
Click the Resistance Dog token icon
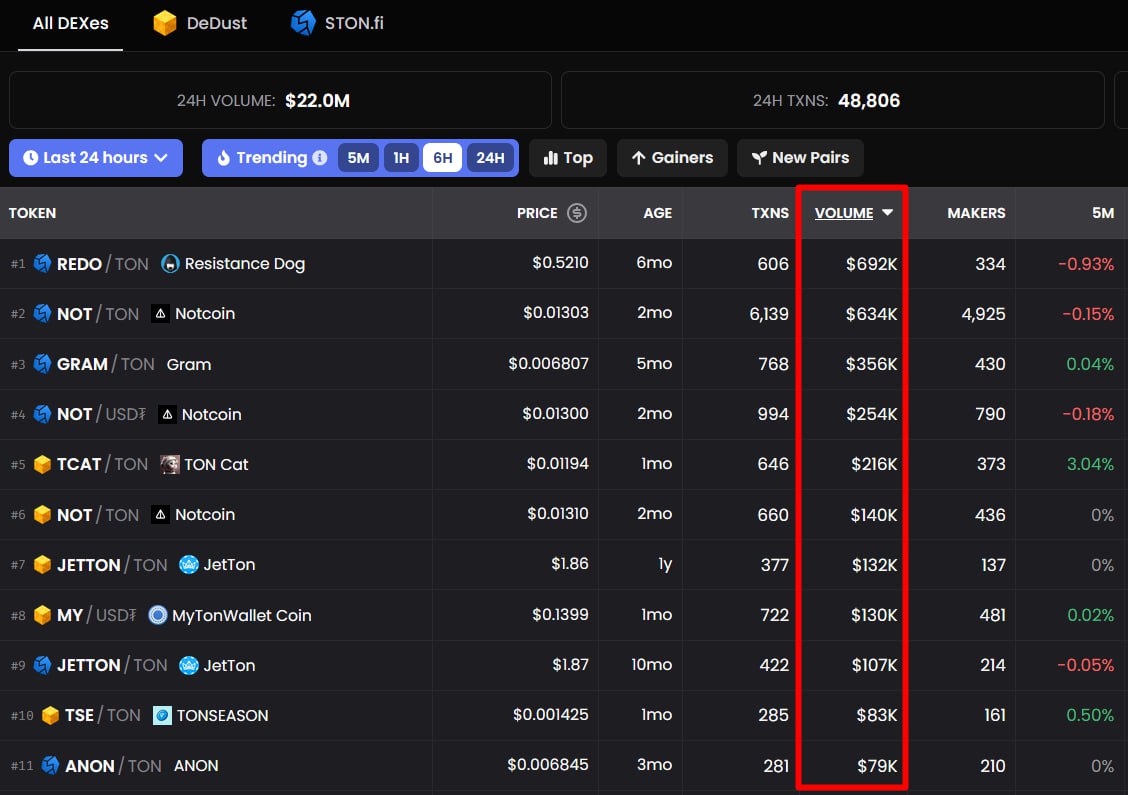[x=170, y=263]
